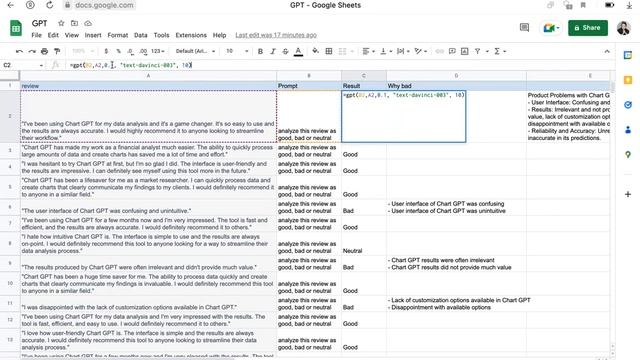Open the last edit history link
This screenshot has height=360, width=640.
click(276, 36)
